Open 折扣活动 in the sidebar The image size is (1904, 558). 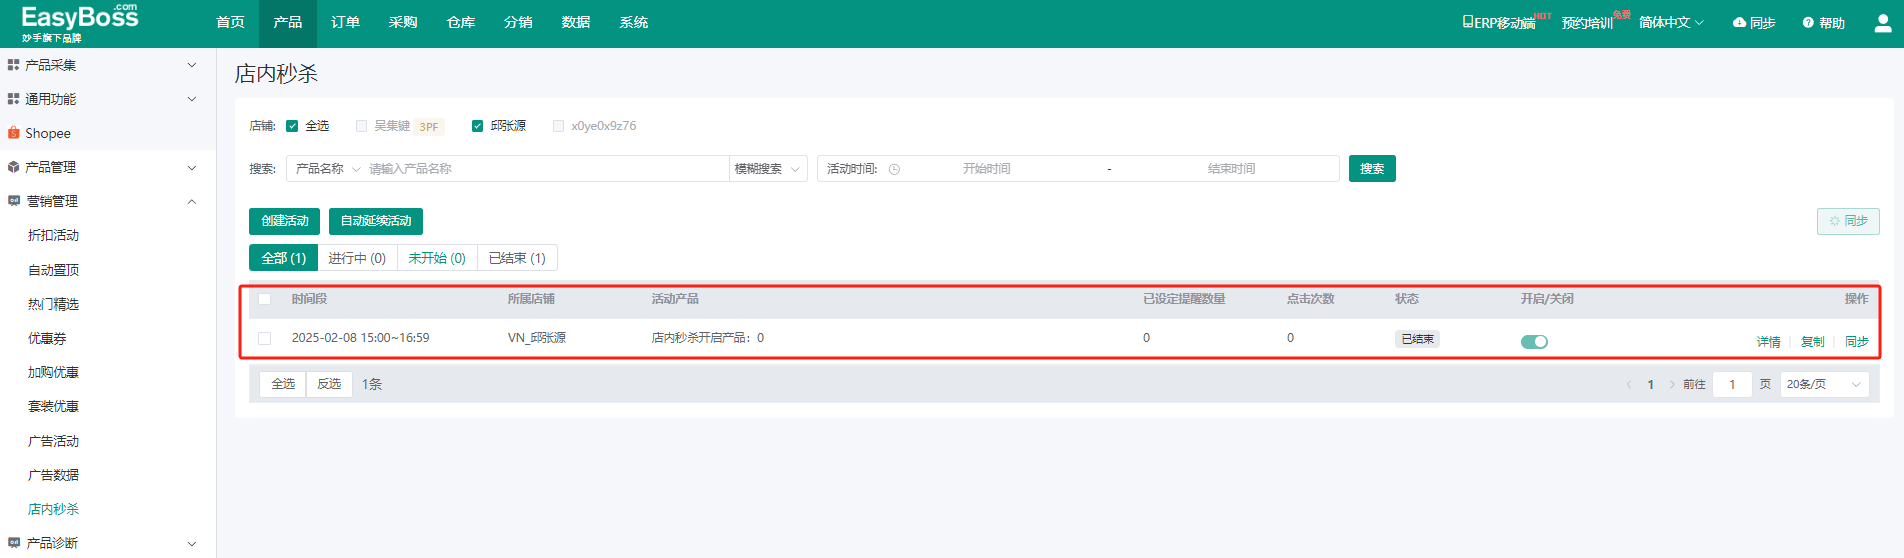pyautogui.click(x=54, y=235)
